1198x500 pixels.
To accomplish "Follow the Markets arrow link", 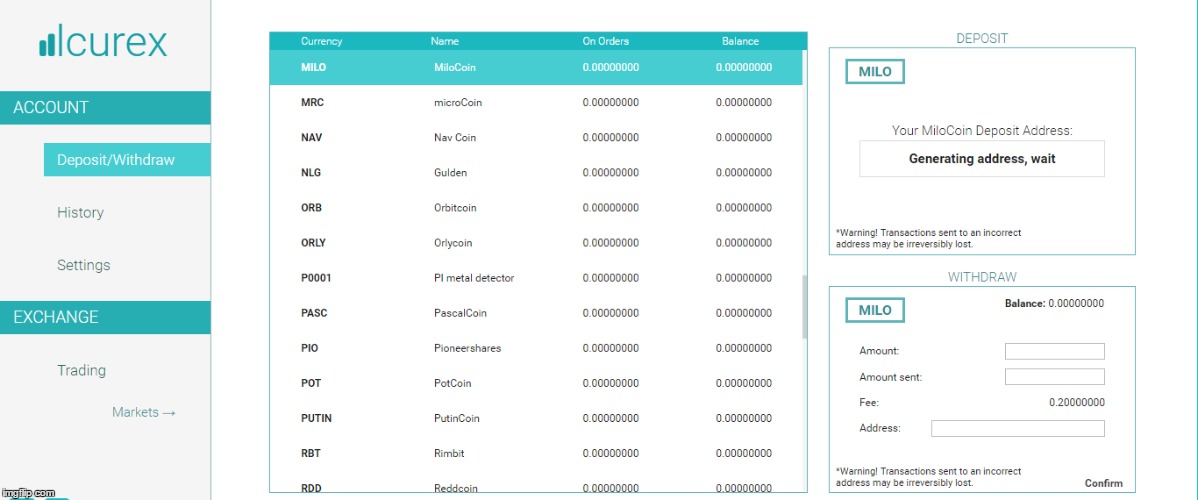I will coord(144,412).
